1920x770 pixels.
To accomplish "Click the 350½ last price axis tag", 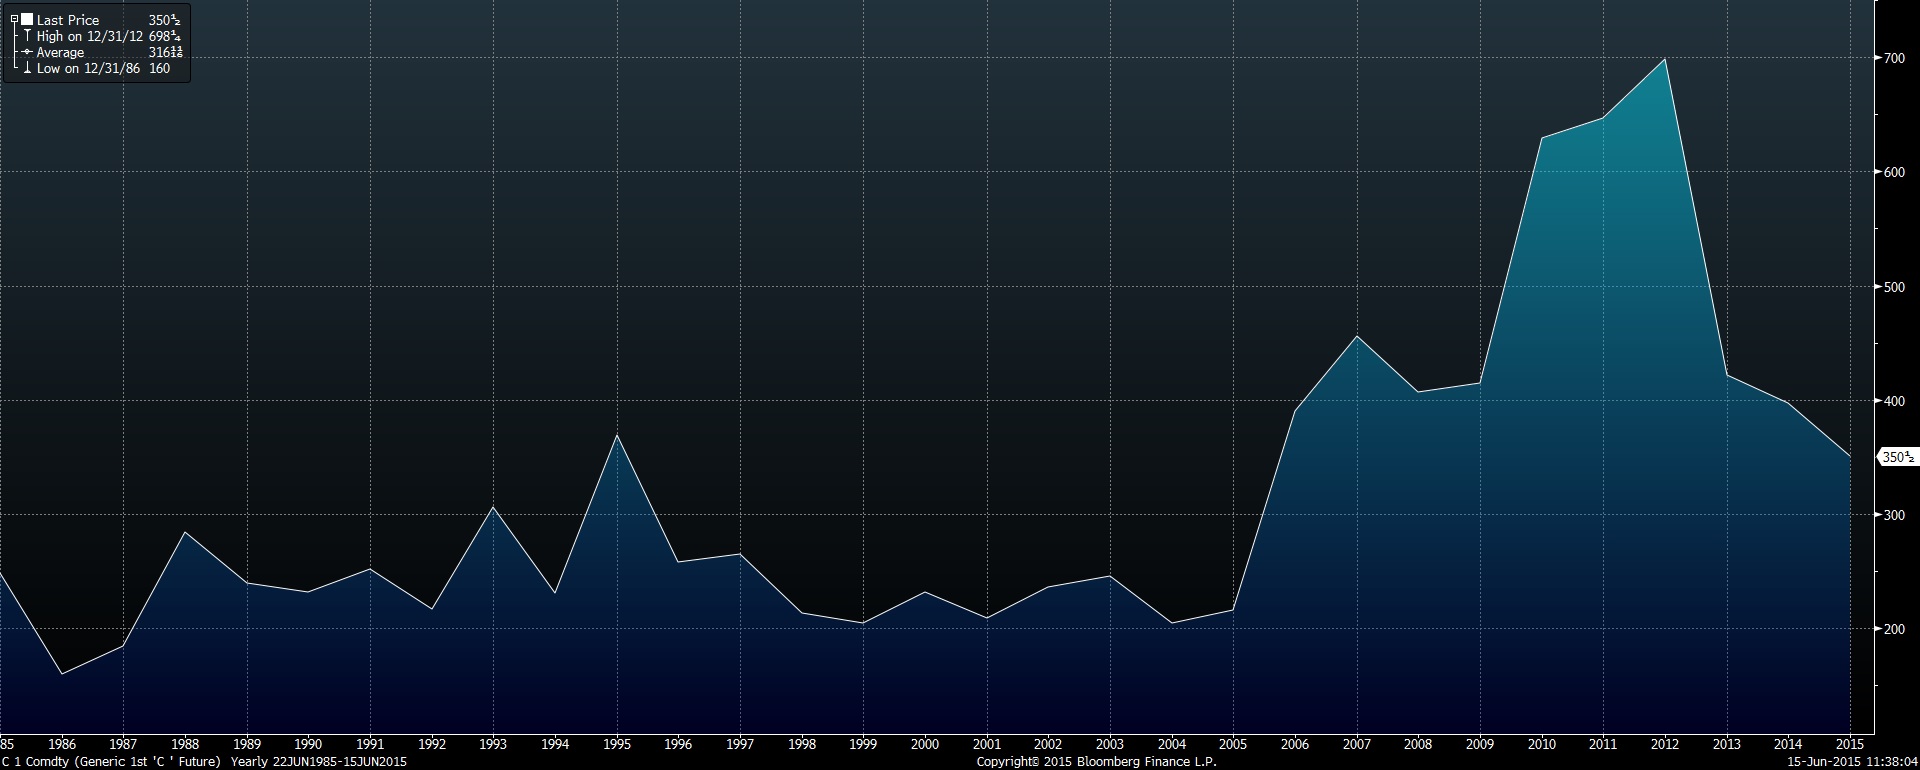I will point(1898,457).
